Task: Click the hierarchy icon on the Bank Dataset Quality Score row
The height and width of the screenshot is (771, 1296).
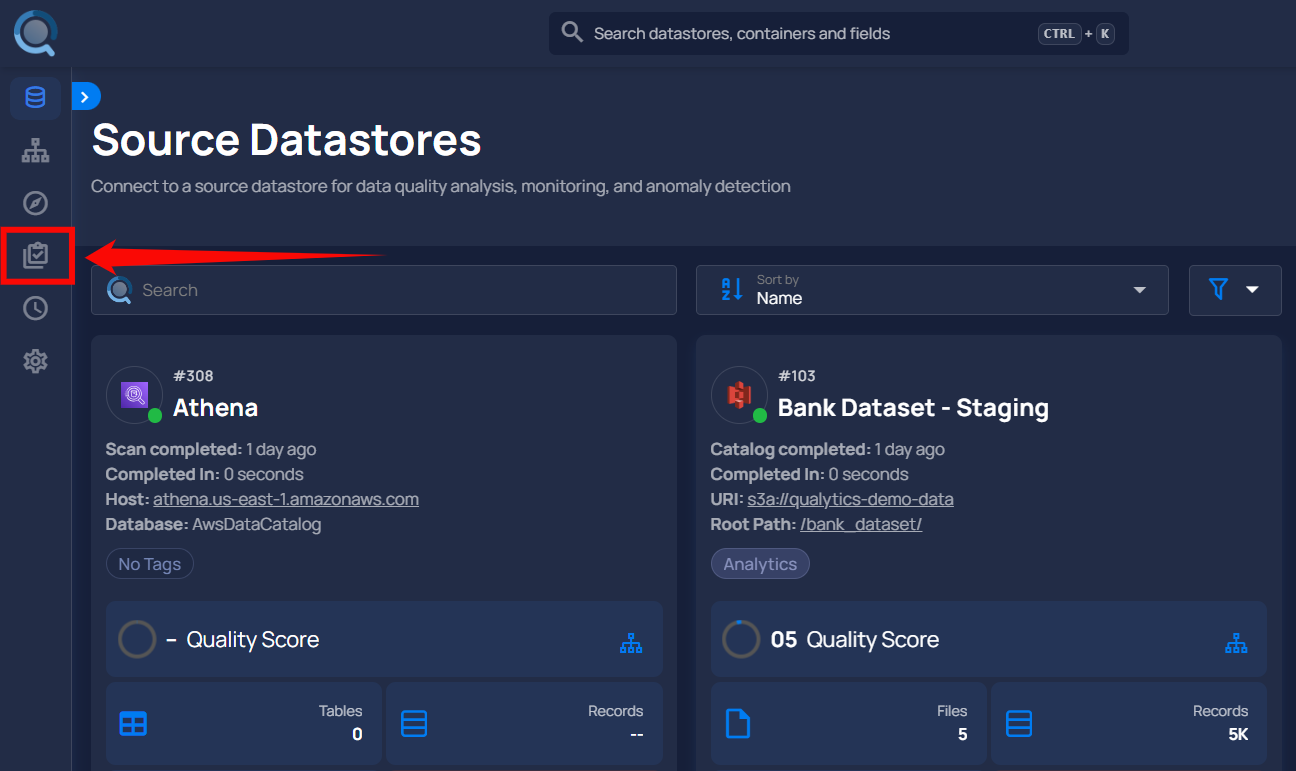Action: coord(1236,644)
